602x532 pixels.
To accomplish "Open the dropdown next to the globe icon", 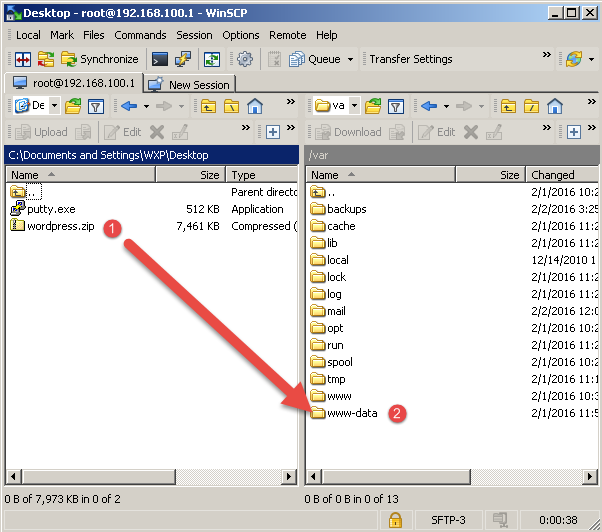I will (591, 59).
